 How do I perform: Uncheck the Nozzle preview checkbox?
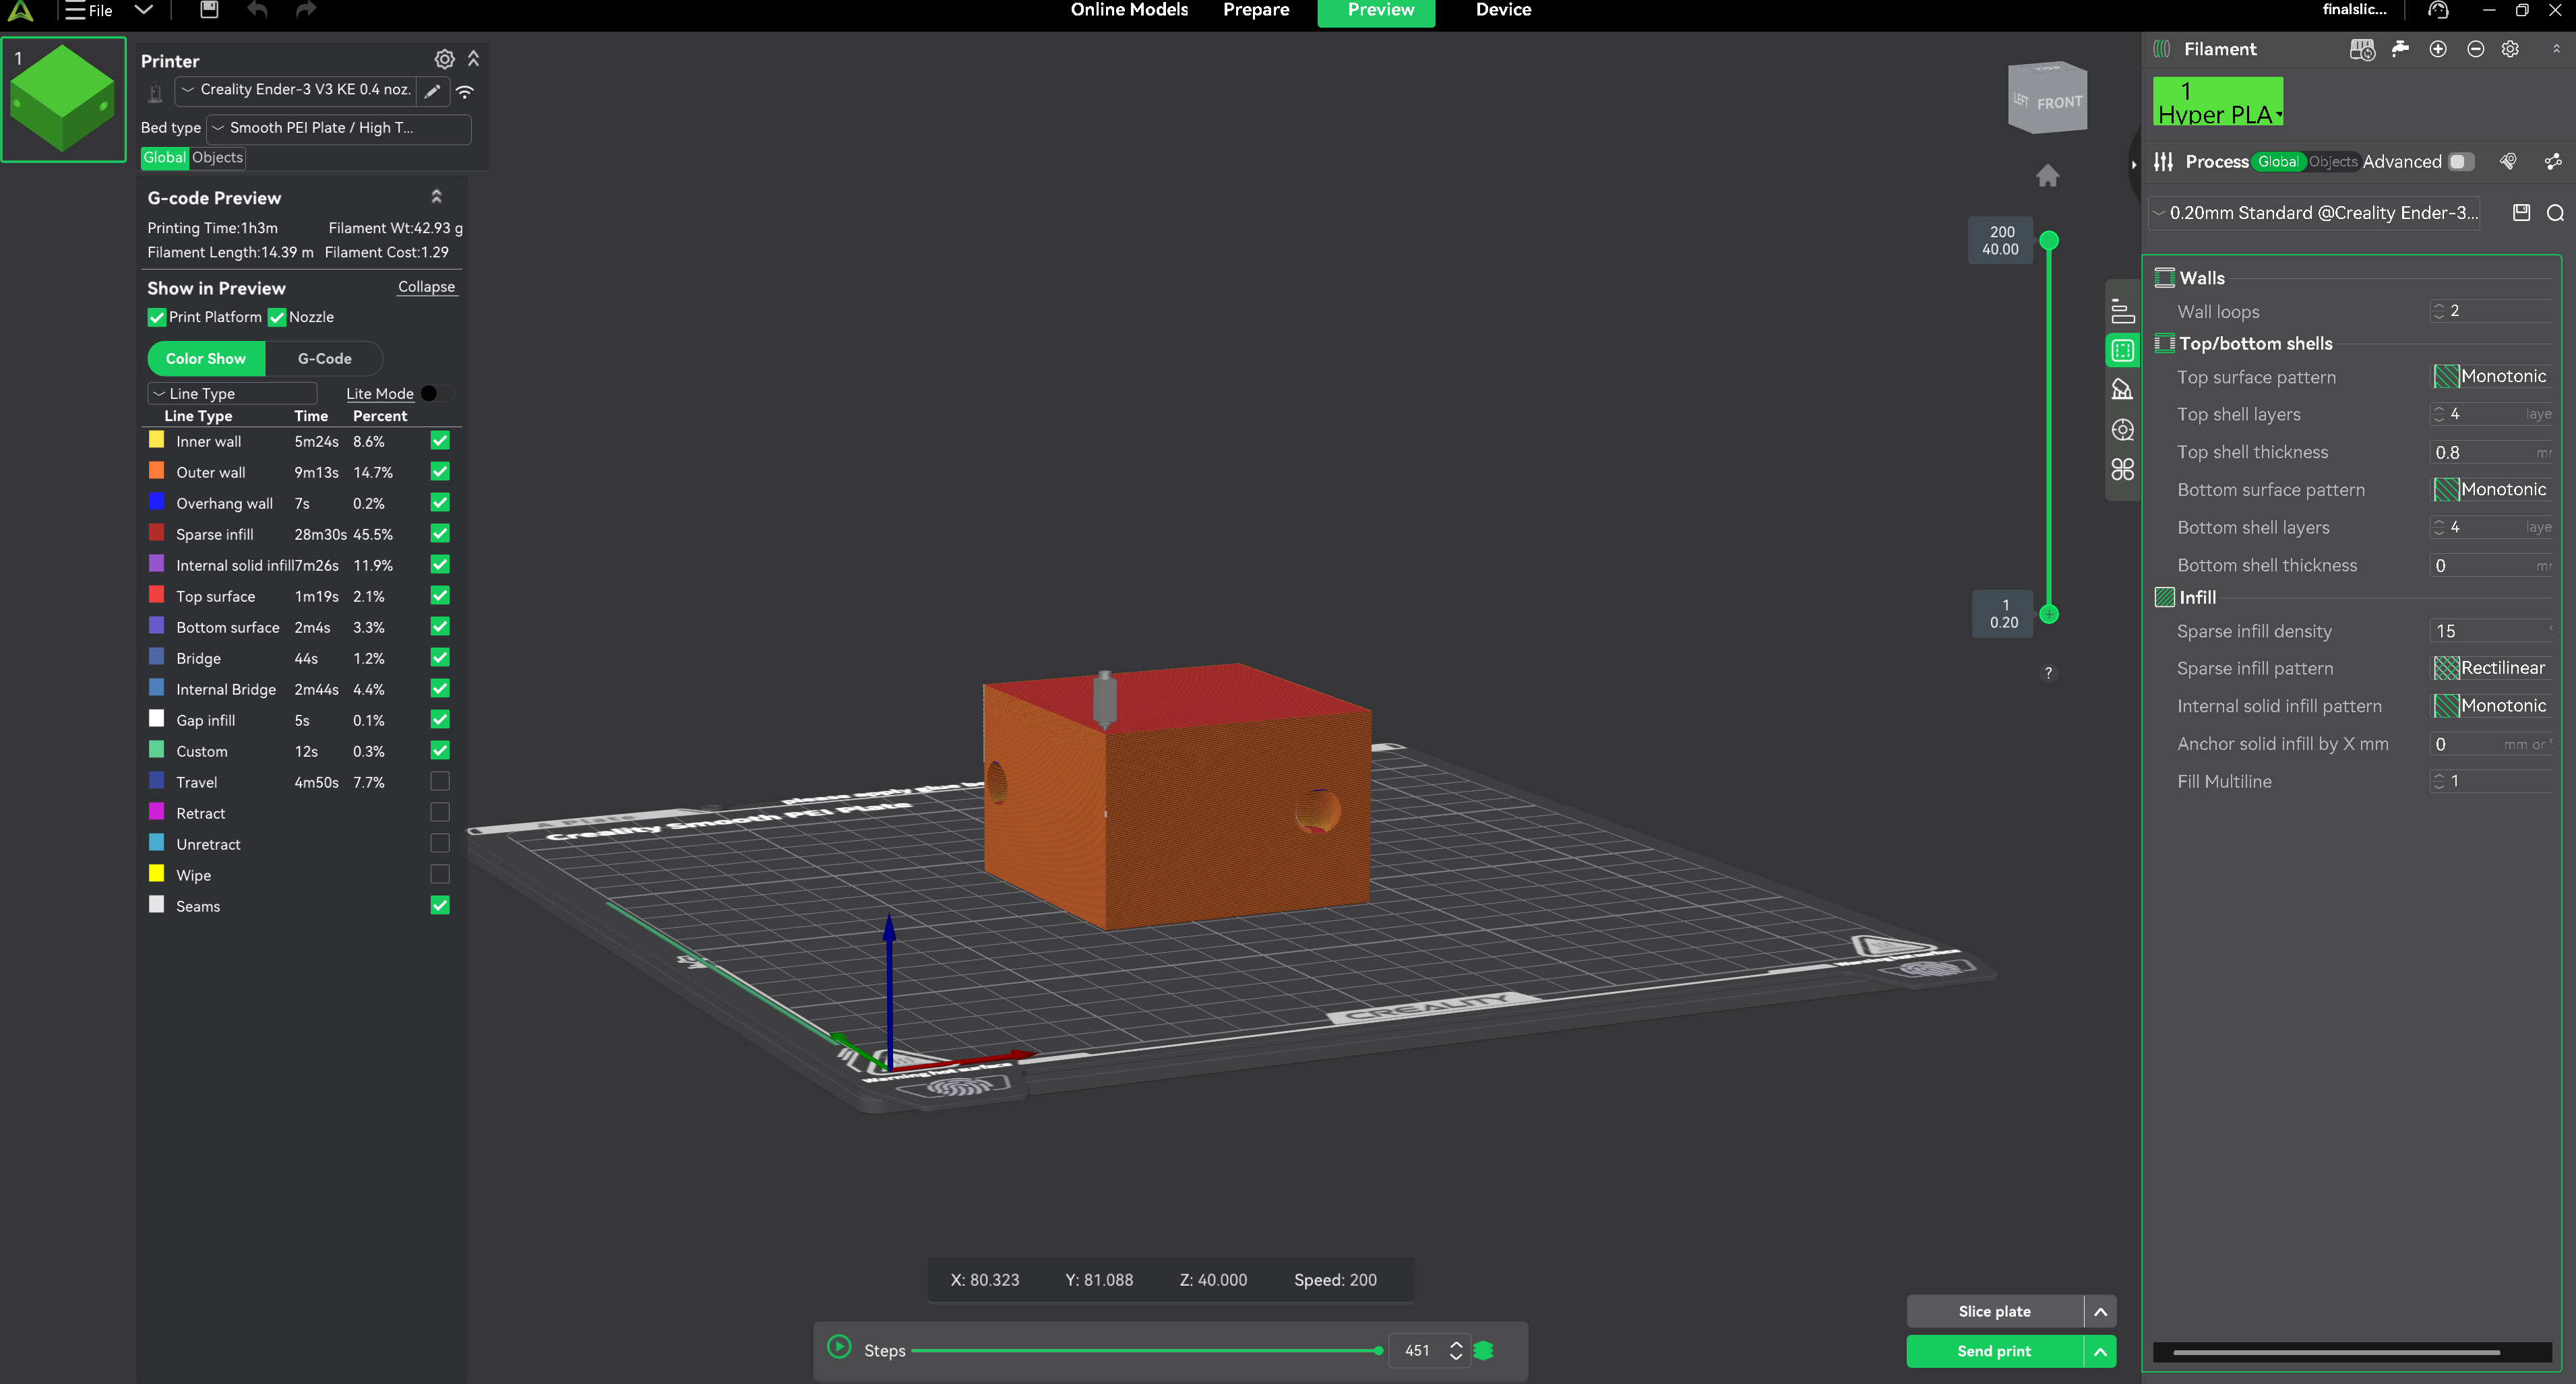pyautogui.click(x=277, y=317)
